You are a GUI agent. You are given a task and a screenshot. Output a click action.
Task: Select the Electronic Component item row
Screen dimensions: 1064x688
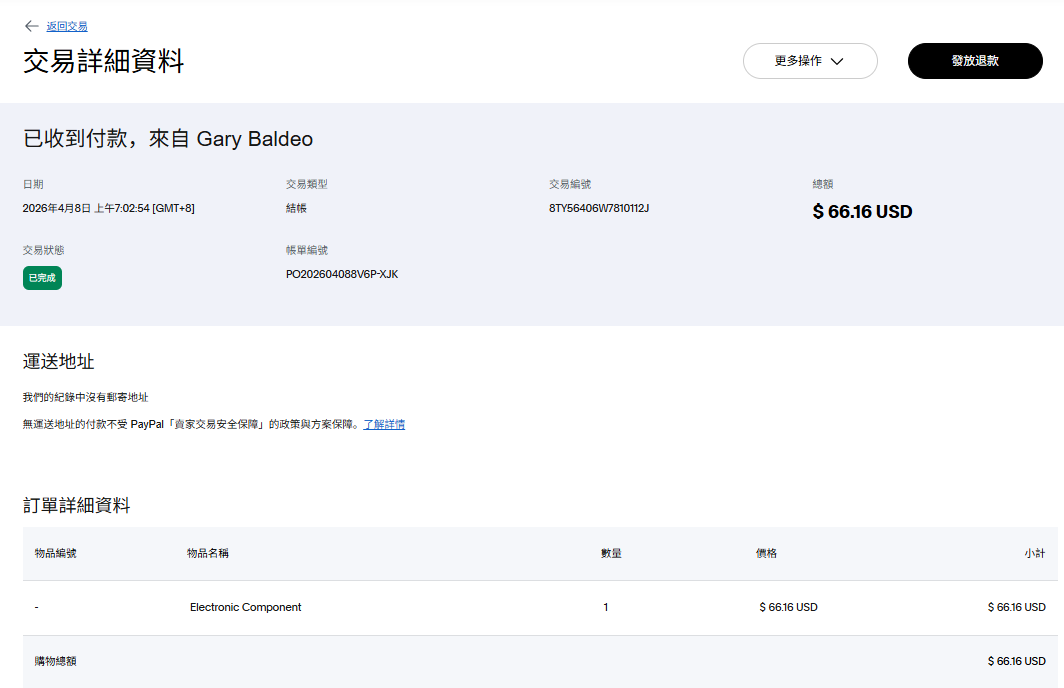coord(245,607)
